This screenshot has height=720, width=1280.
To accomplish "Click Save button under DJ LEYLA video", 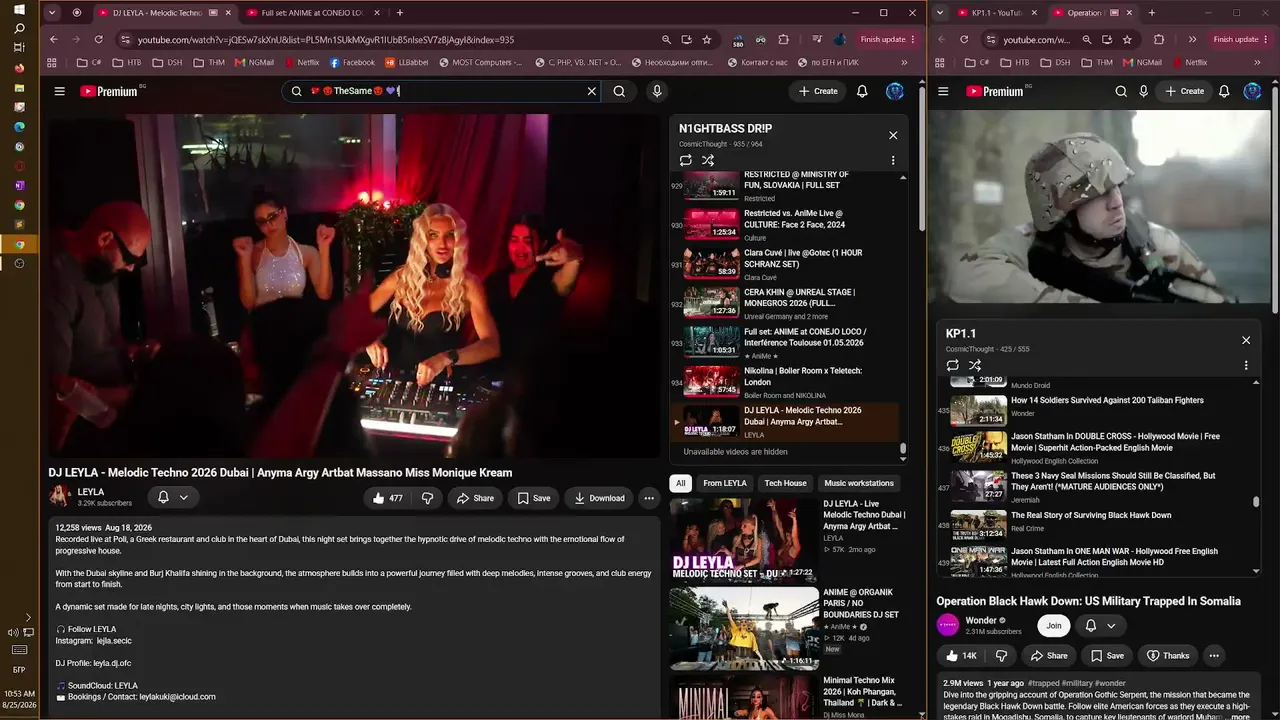I will pos(533,498).
